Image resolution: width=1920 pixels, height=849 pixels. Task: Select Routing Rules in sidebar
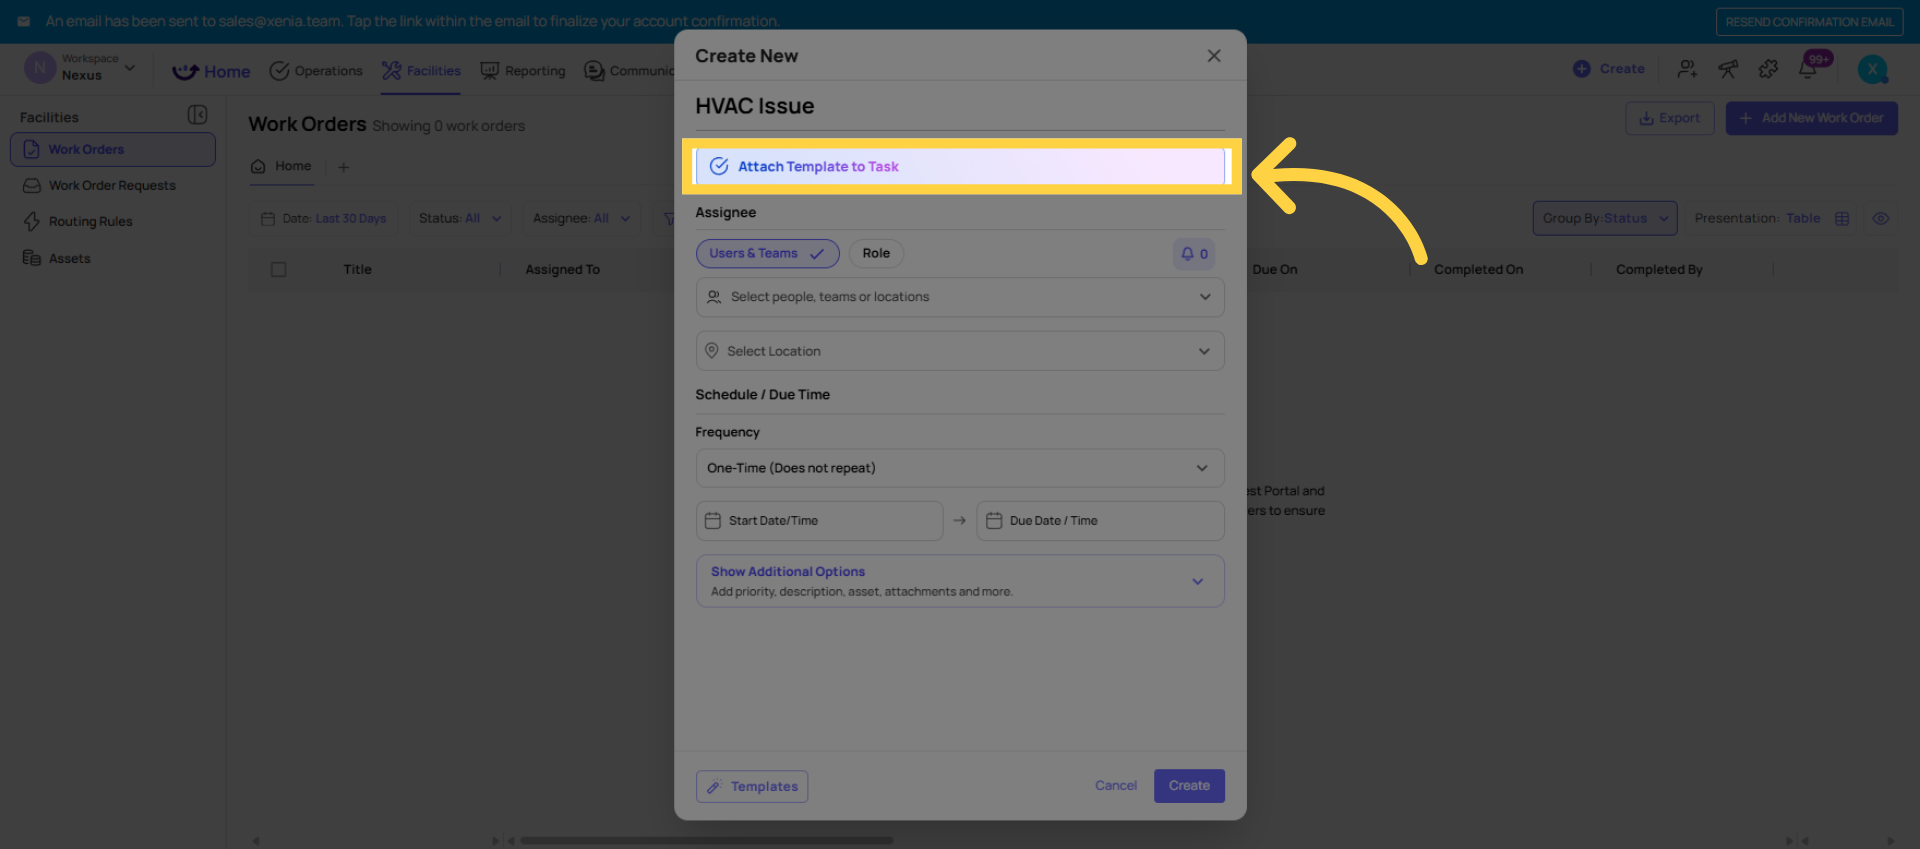[113, 222]
